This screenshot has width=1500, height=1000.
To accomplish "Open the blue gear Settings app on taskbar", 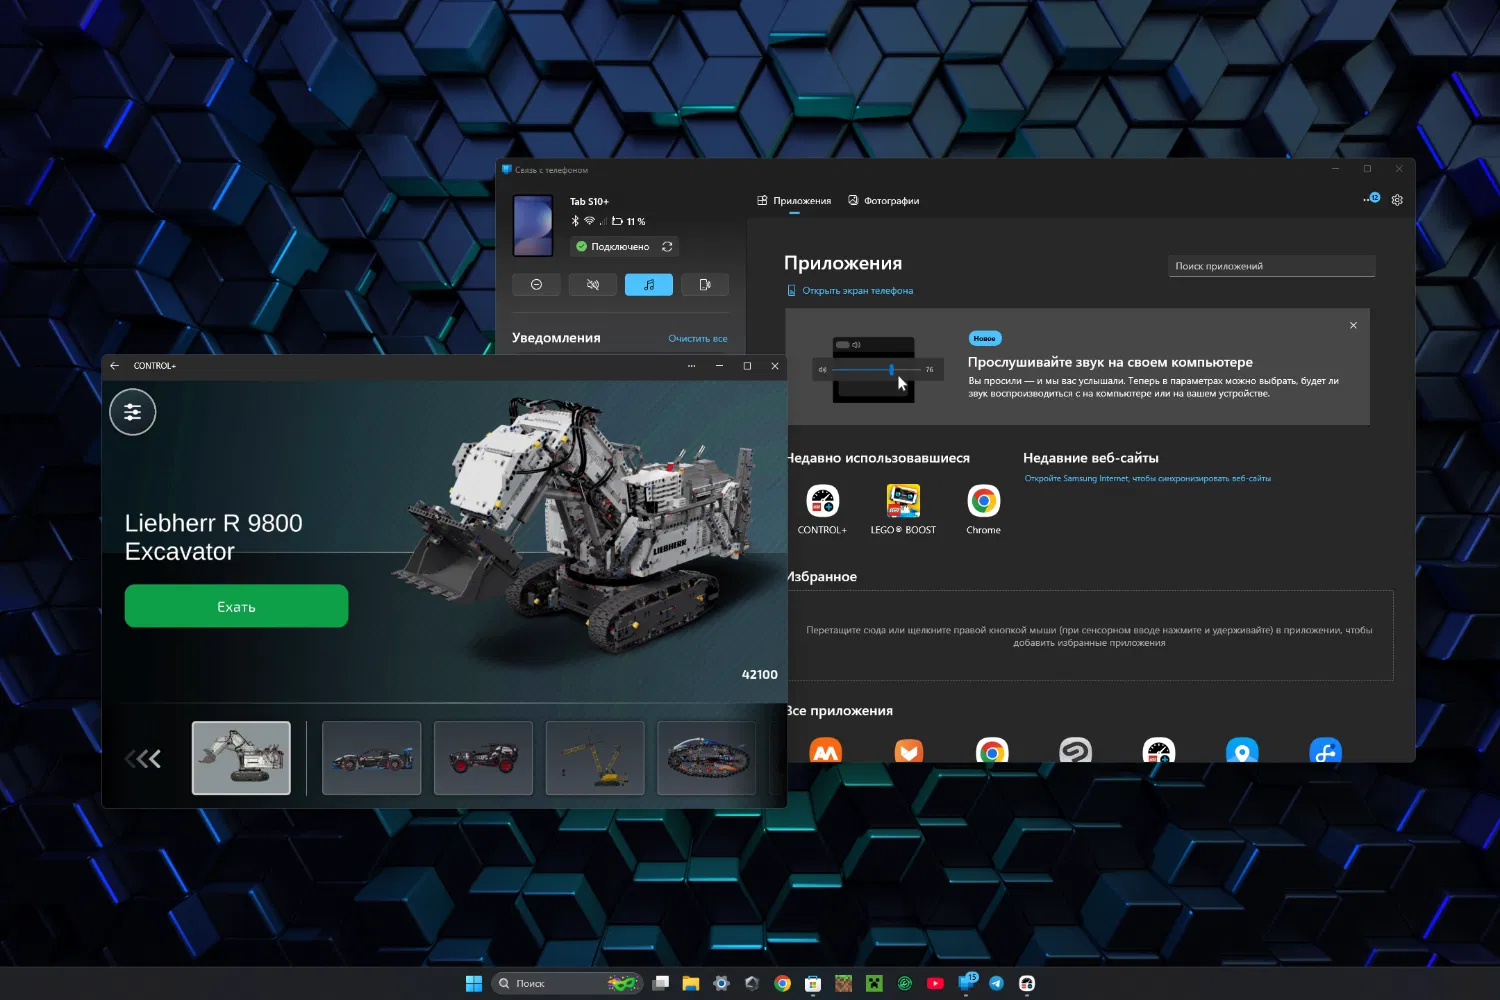I will [x=721, y=983].
